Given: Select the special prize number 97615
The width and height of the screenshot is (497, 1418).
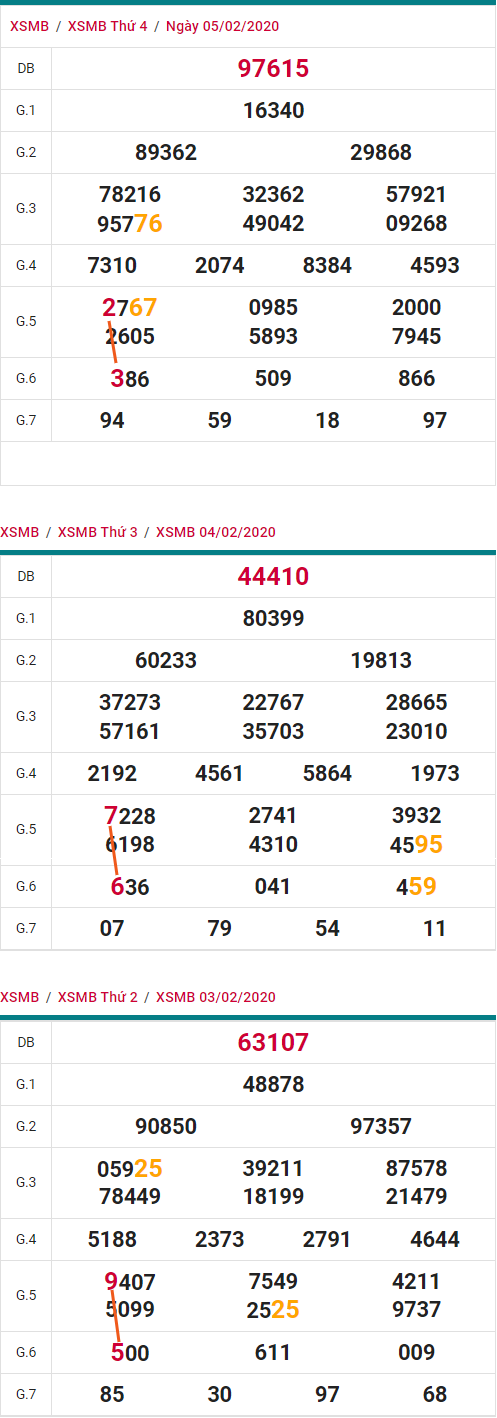Looking at the screenshot, I should tap(273, 68).
